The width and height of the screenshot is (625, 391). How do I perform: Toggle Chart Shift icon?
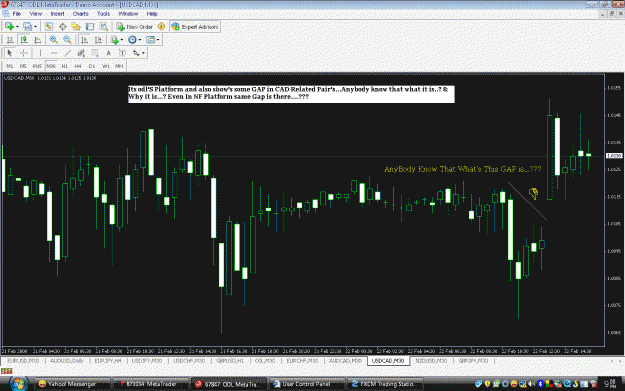pyautogui.click(x=98, y=40)
